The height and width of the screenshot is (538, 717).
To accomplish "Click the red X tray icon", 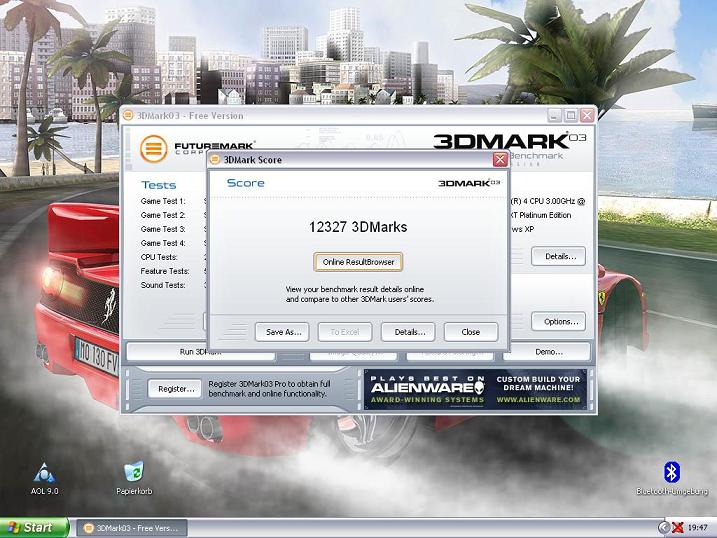I will 678,528.
